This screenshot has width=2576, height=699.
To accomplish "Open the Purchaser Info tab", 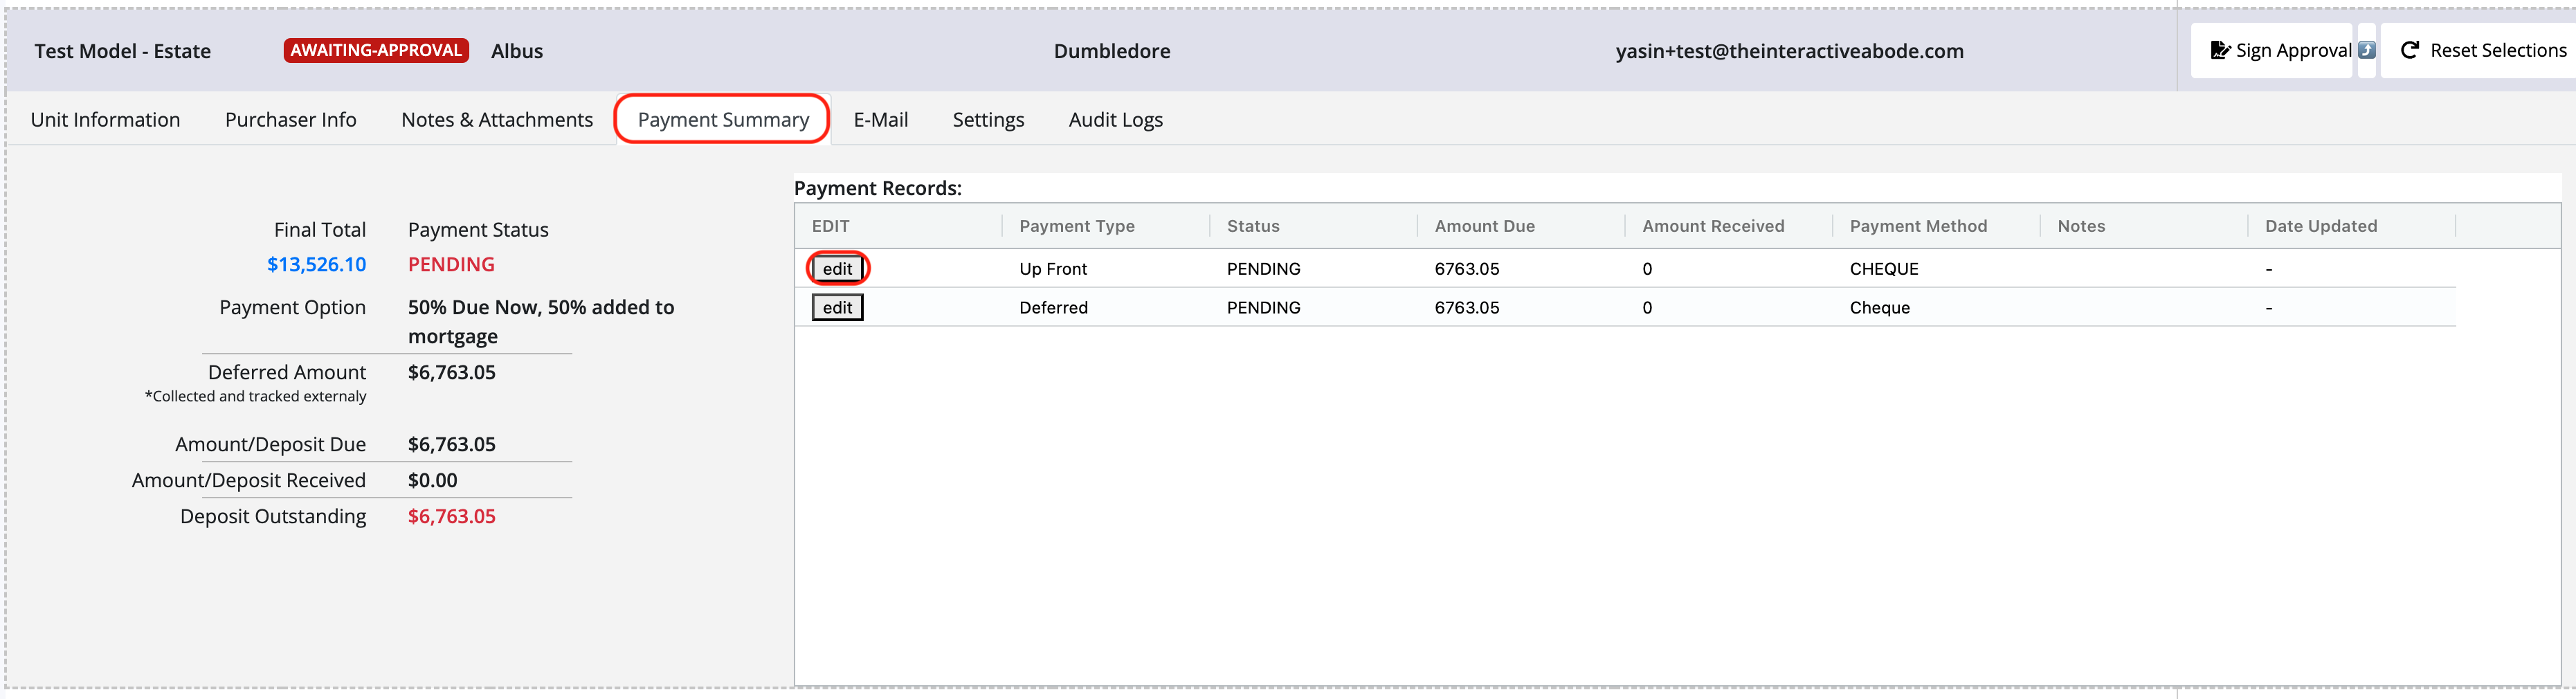I will pyautogui.click(x=291, y=120).
